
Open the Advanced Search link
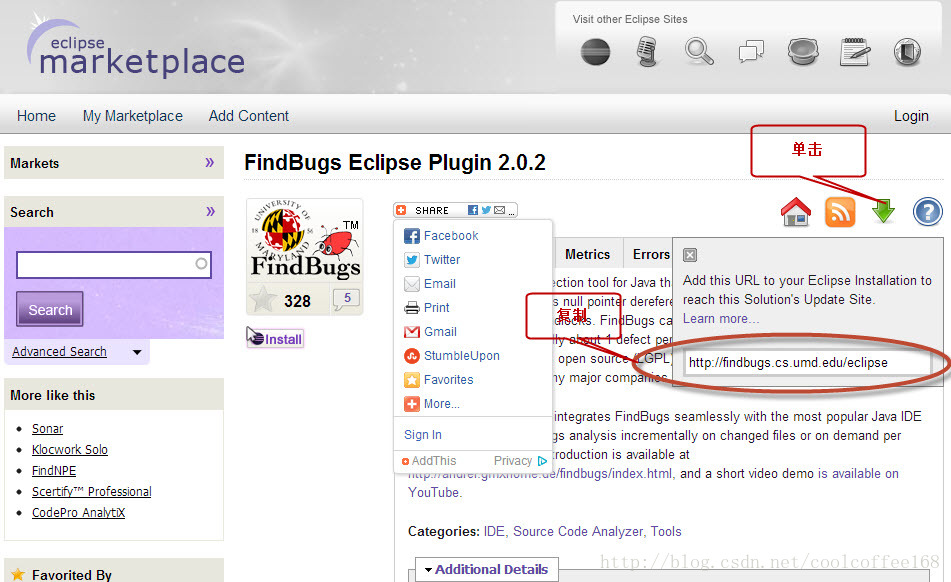pos(59,352)
